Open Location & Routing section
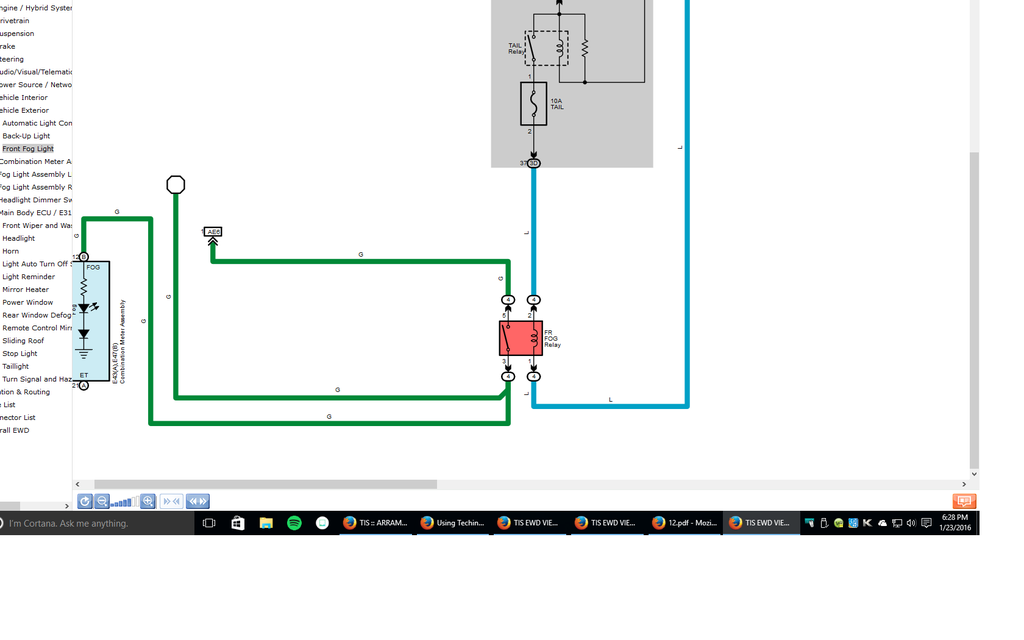Image resolution: width=1024 pixels, height=640 pixels. (25, 392)
